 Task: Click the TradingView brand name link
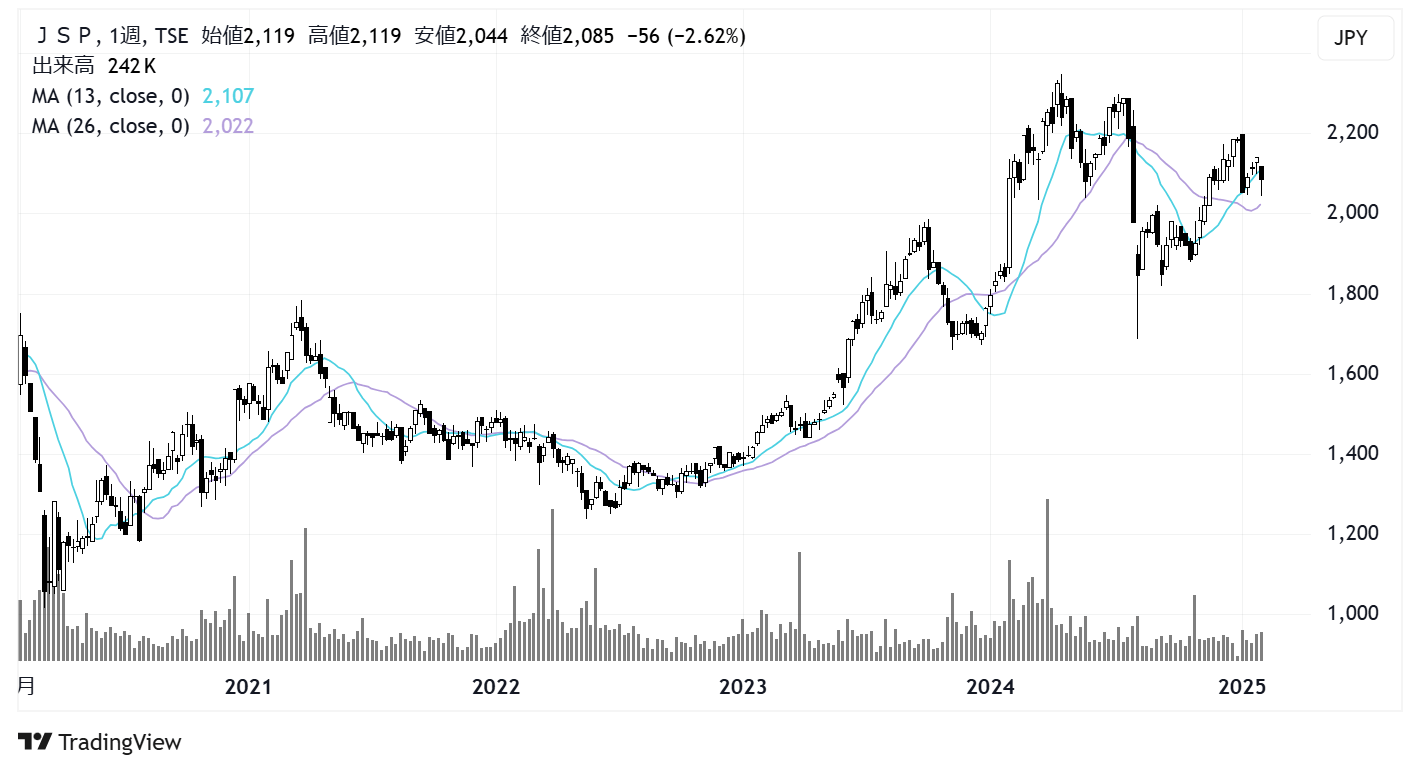(x=120, y=742)
